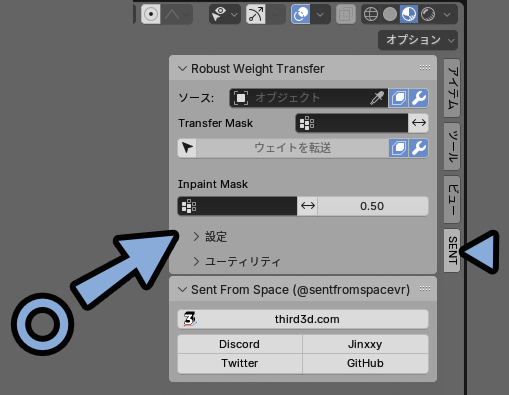
Task: Switch to the SENT sidebar tab
Action: [452, 250]
